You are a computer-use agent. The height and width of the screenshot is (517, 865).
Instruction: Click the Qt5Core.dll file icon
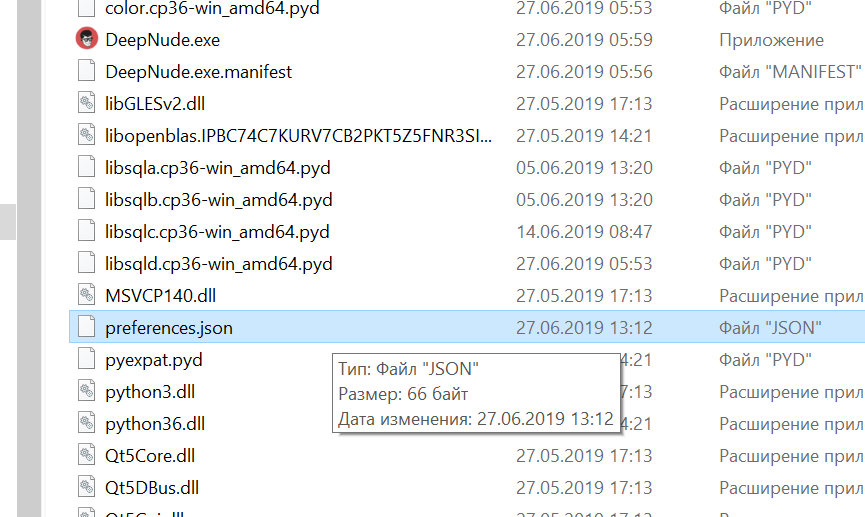coord(87,455)
